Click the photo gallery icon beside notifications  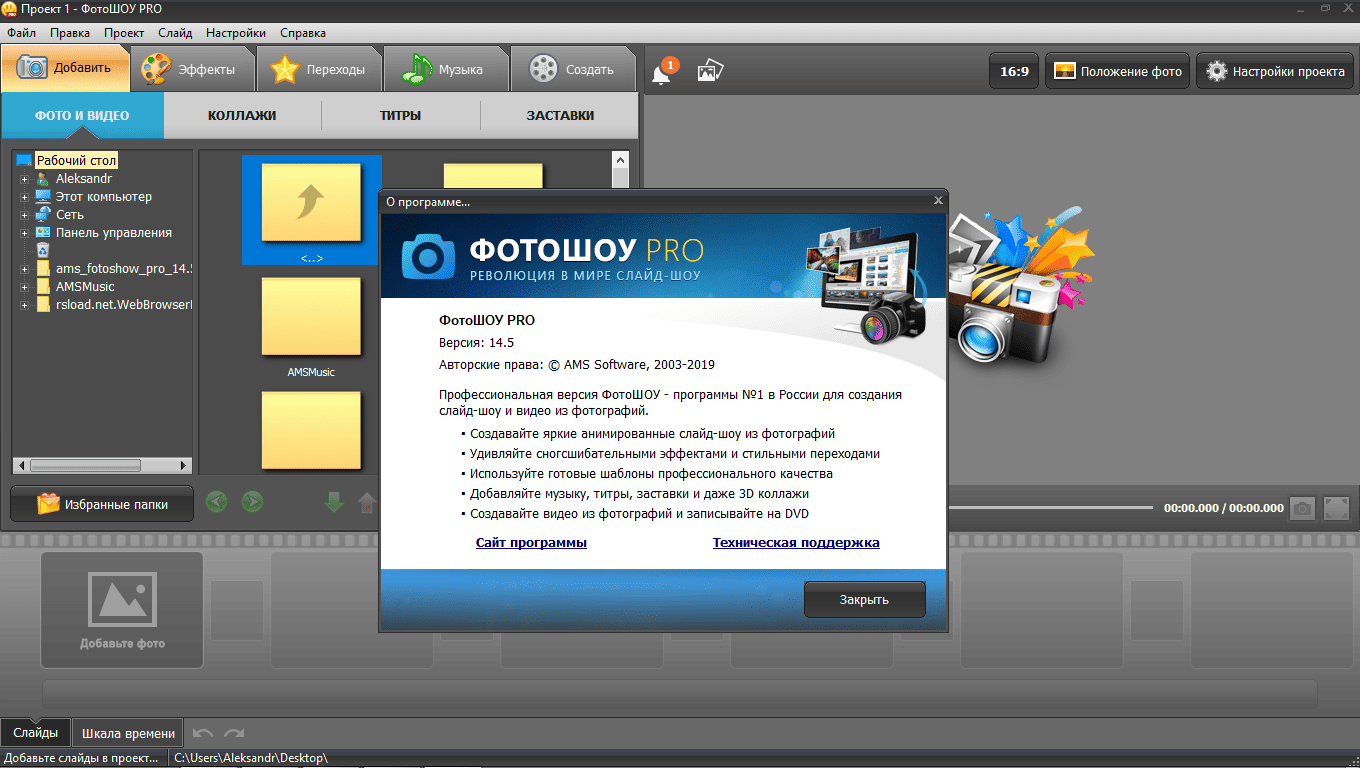click(710, 71)
